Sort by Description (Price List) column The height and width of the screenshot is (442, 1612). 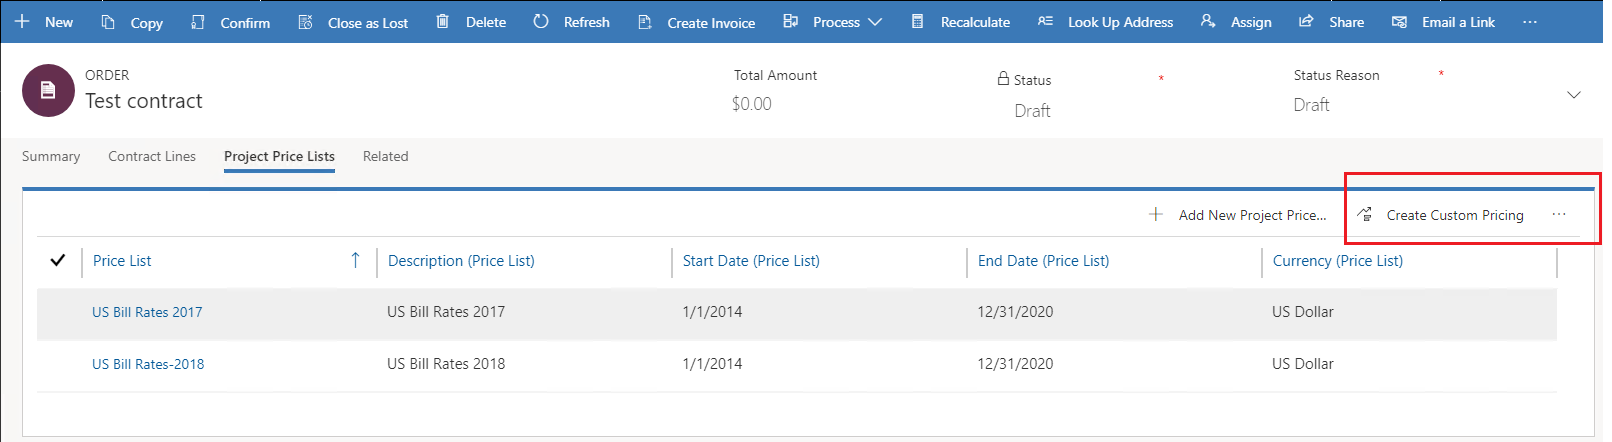pyautogui.click(x=461, y=260)
